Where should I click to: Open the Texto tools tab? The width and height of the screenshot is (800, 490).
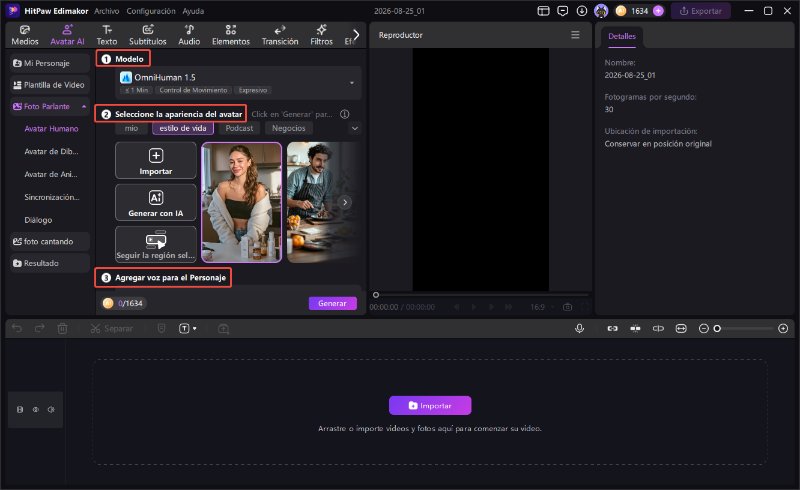click(x=107, y=35)
